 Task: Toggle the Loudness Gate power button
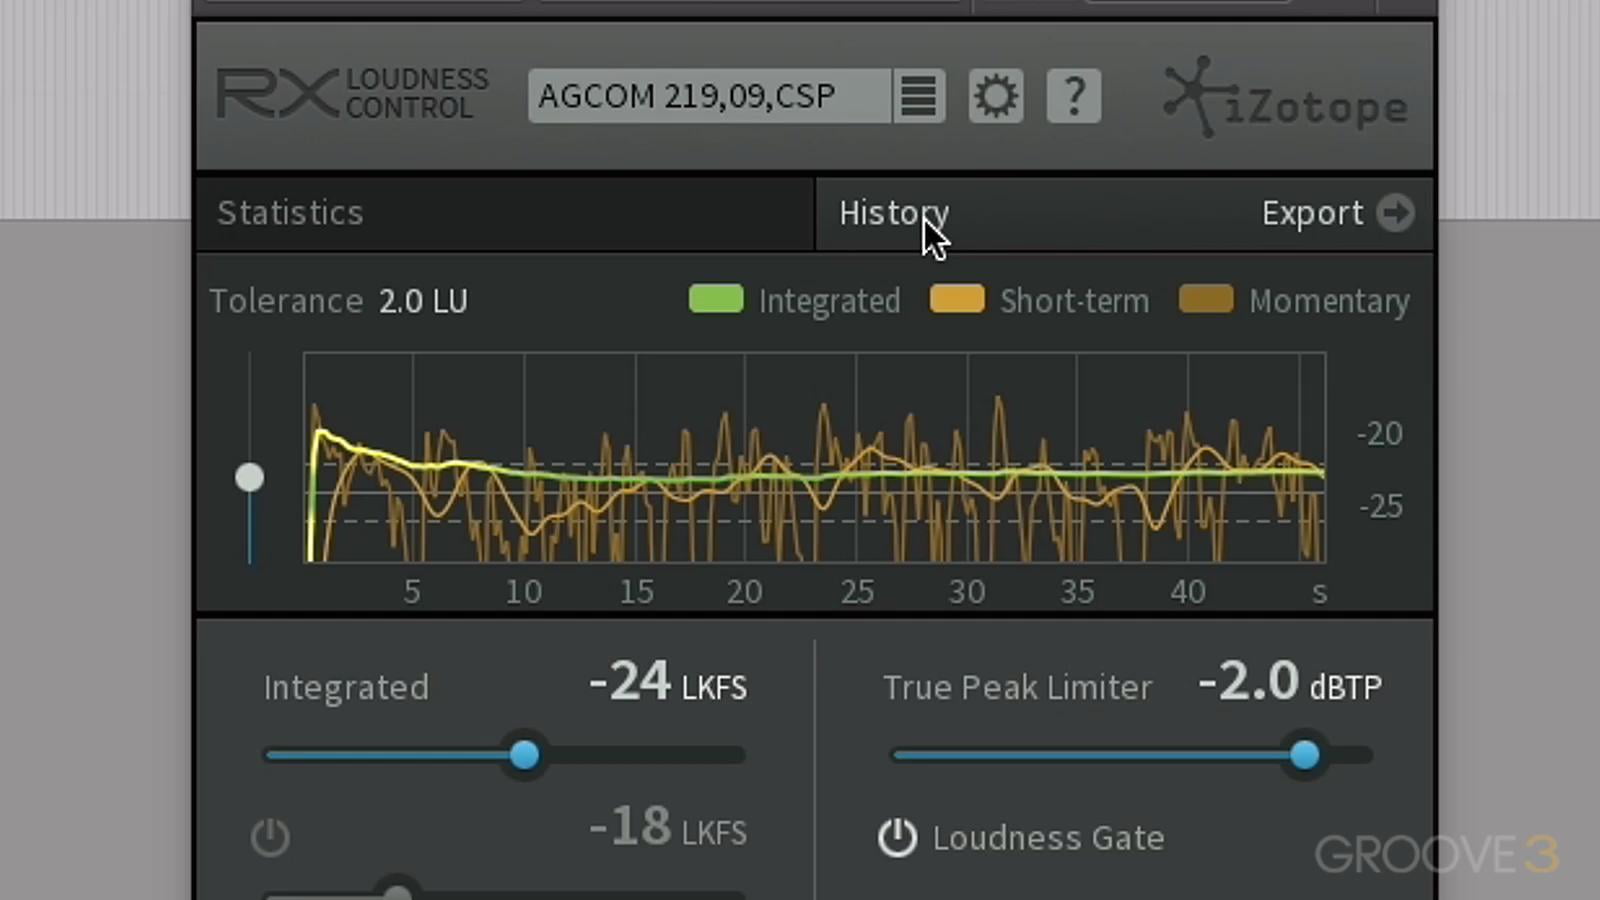[x=897, y=837]
